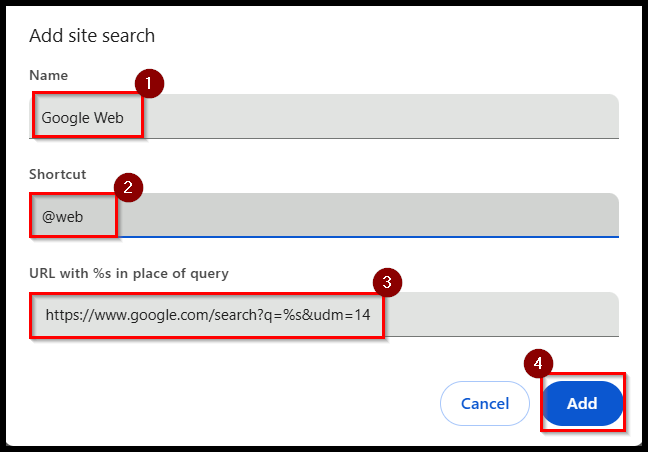Focus the Name input field
Viewport: 648px width, 452px height.
coord(324,117)
